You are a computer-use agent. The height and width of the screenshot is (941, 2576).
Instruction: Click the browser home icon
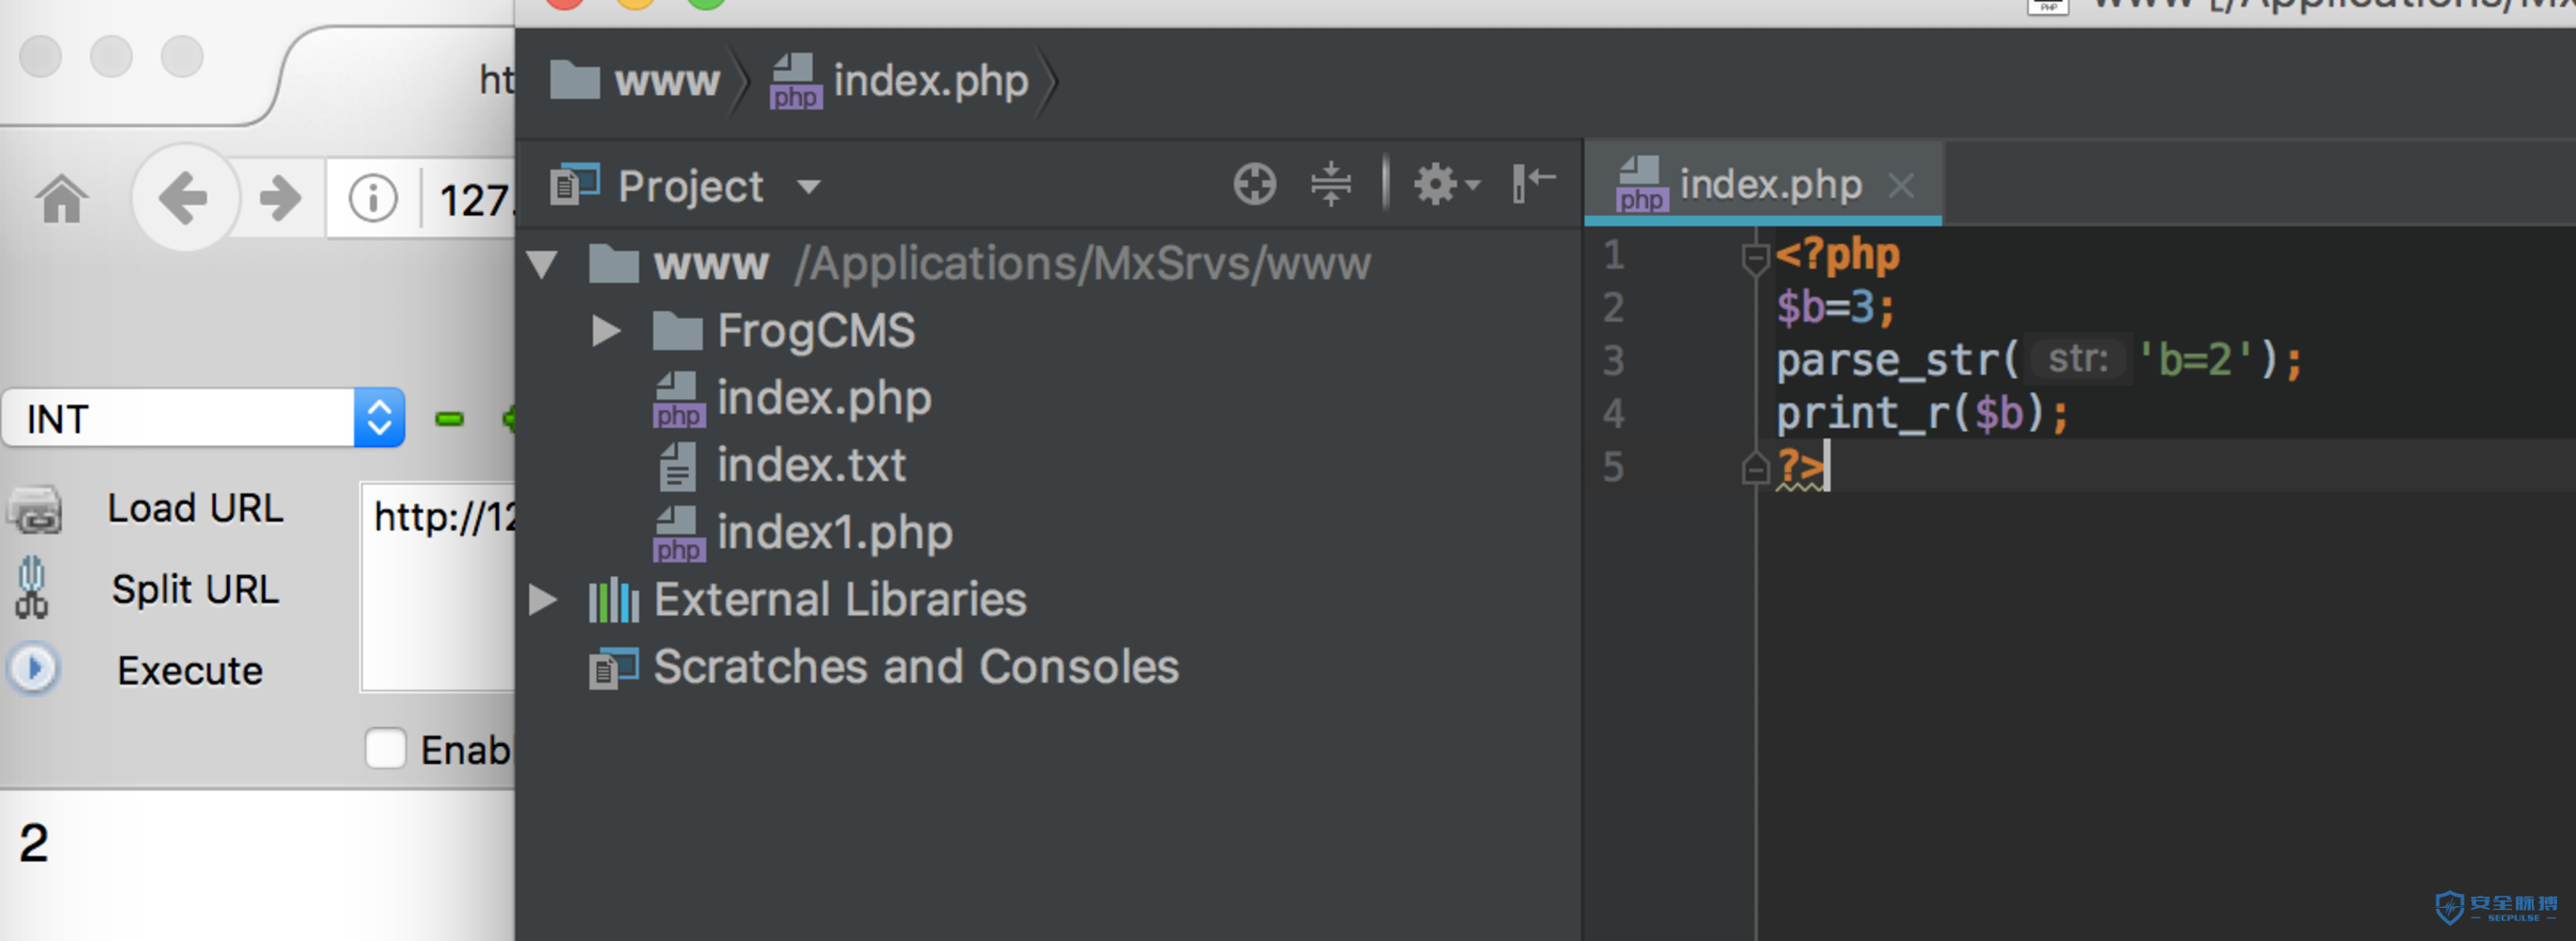coord(62,198)
